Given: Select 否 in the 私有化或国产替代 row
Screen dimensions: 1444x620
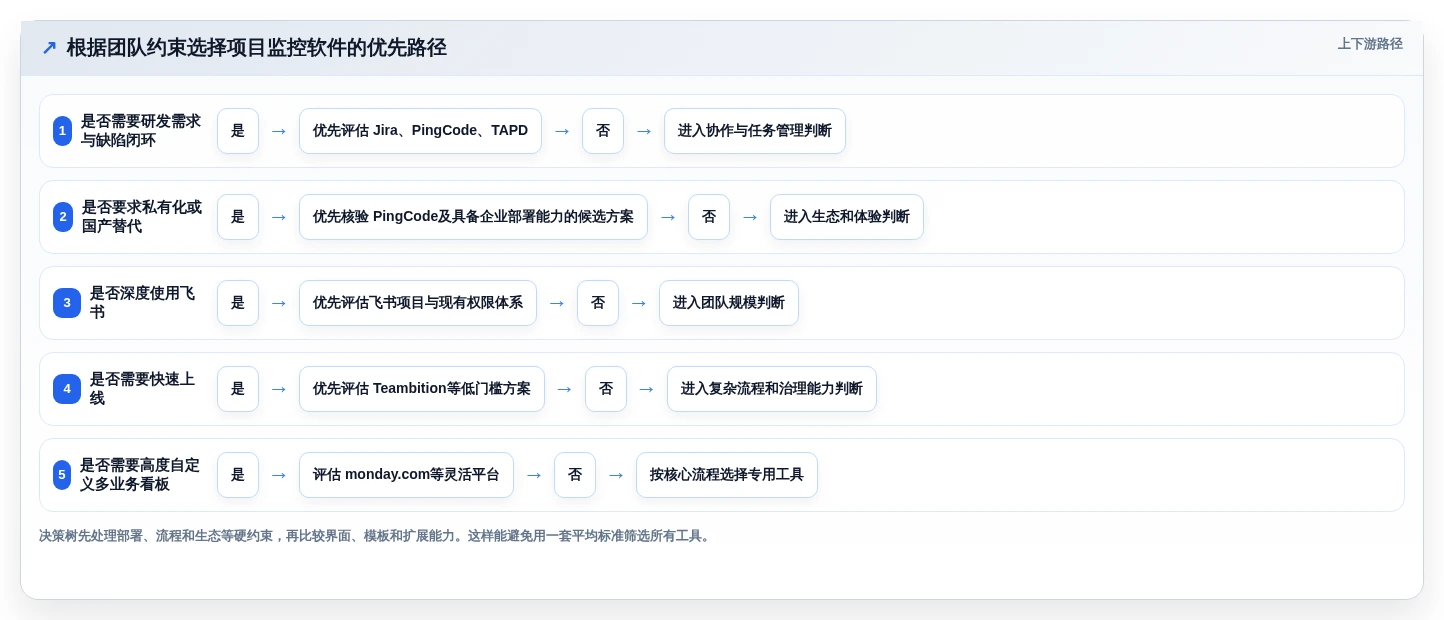Looking at the screenshot, I should pos(709,217).
